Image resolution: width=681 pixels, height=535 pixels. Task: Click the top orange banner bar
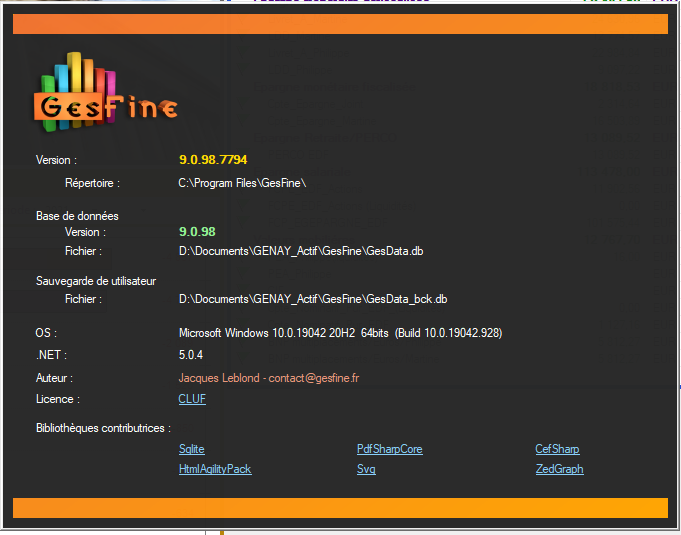(340, 24)
